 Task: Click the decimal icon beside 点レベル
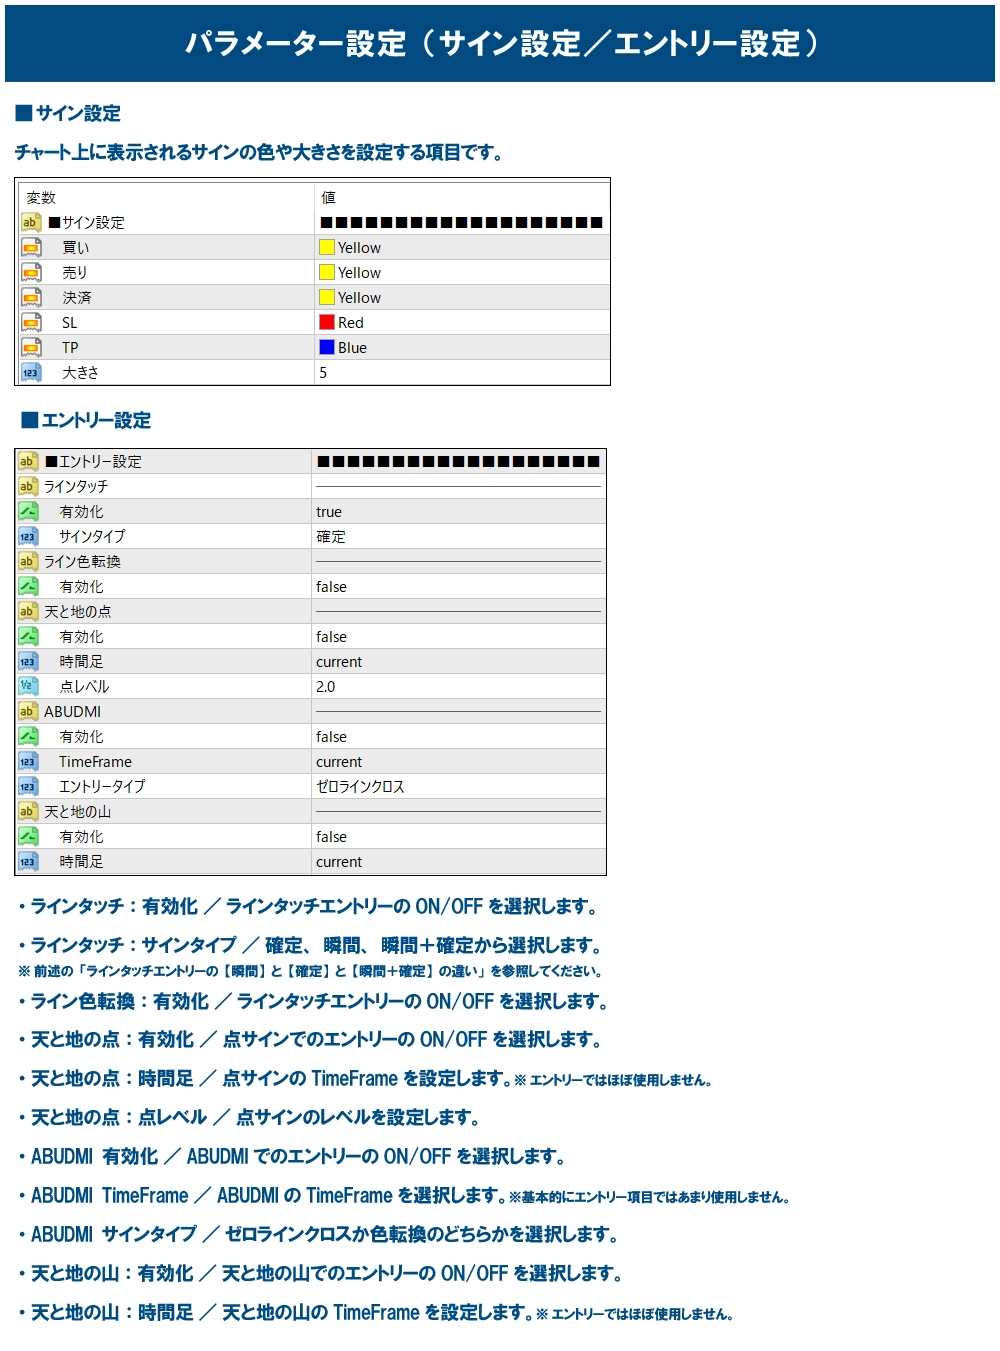click(x=28, y=686)
